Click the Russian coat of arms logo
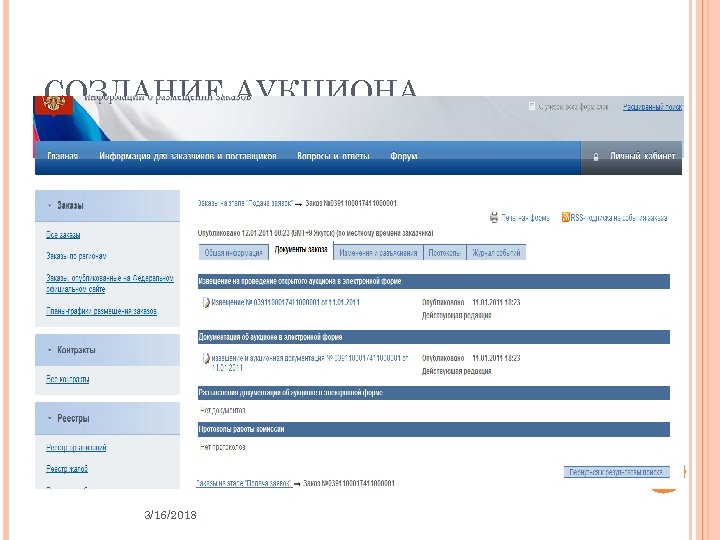 click(54, 105)
